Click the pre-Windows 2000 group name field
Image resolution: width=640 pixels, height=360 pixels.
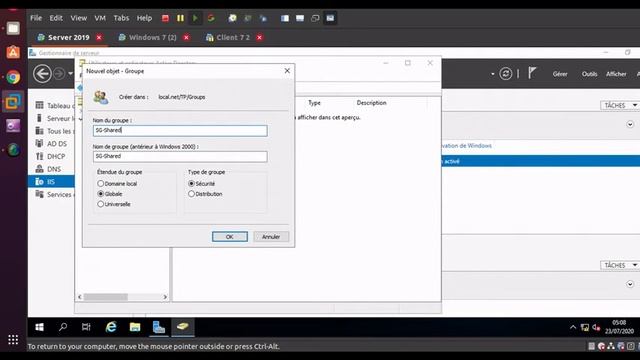[x=180, y=156]
